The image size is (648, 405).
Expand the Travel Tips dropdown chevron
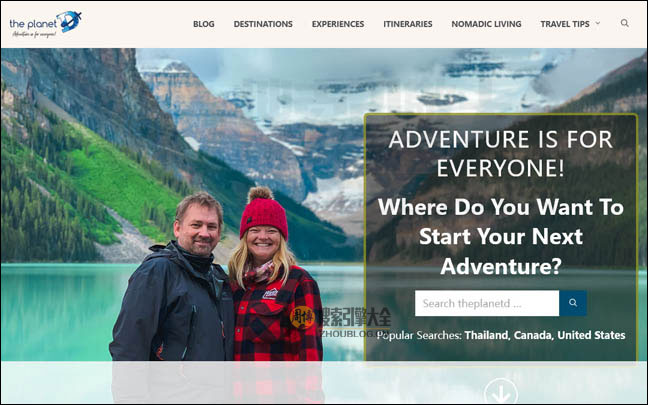point(597,23)
